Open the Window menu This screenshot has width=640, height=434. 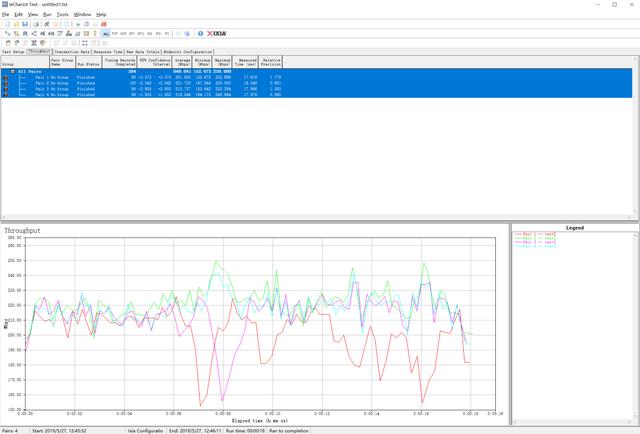point(84,14)
